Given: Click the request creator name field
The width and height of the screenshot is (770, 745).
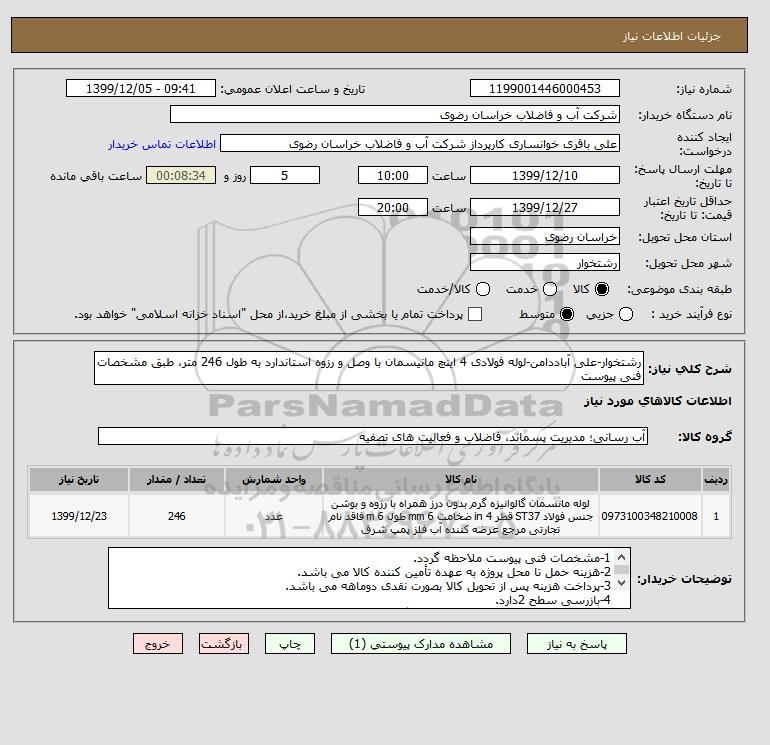Looking at the screenshot, I should (420, 144).
